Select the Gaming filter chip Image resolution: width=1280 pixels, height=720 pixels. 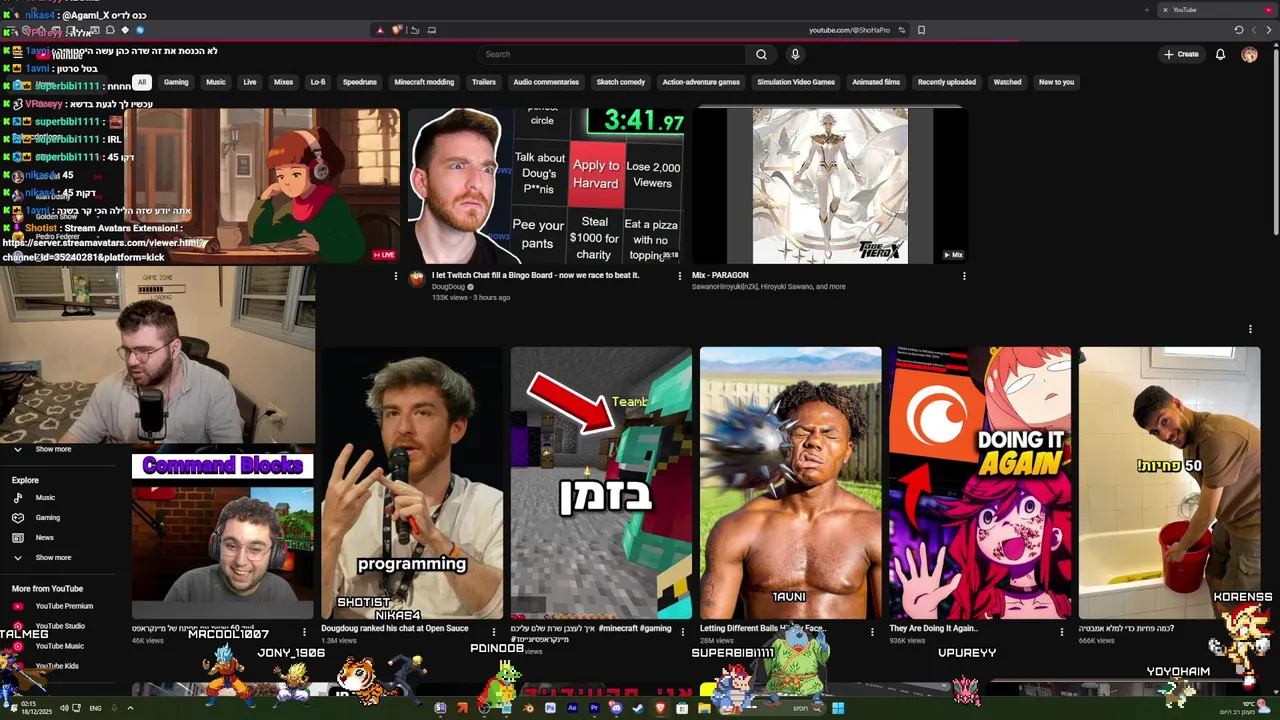pyautogui.click(x=176, y=82)
